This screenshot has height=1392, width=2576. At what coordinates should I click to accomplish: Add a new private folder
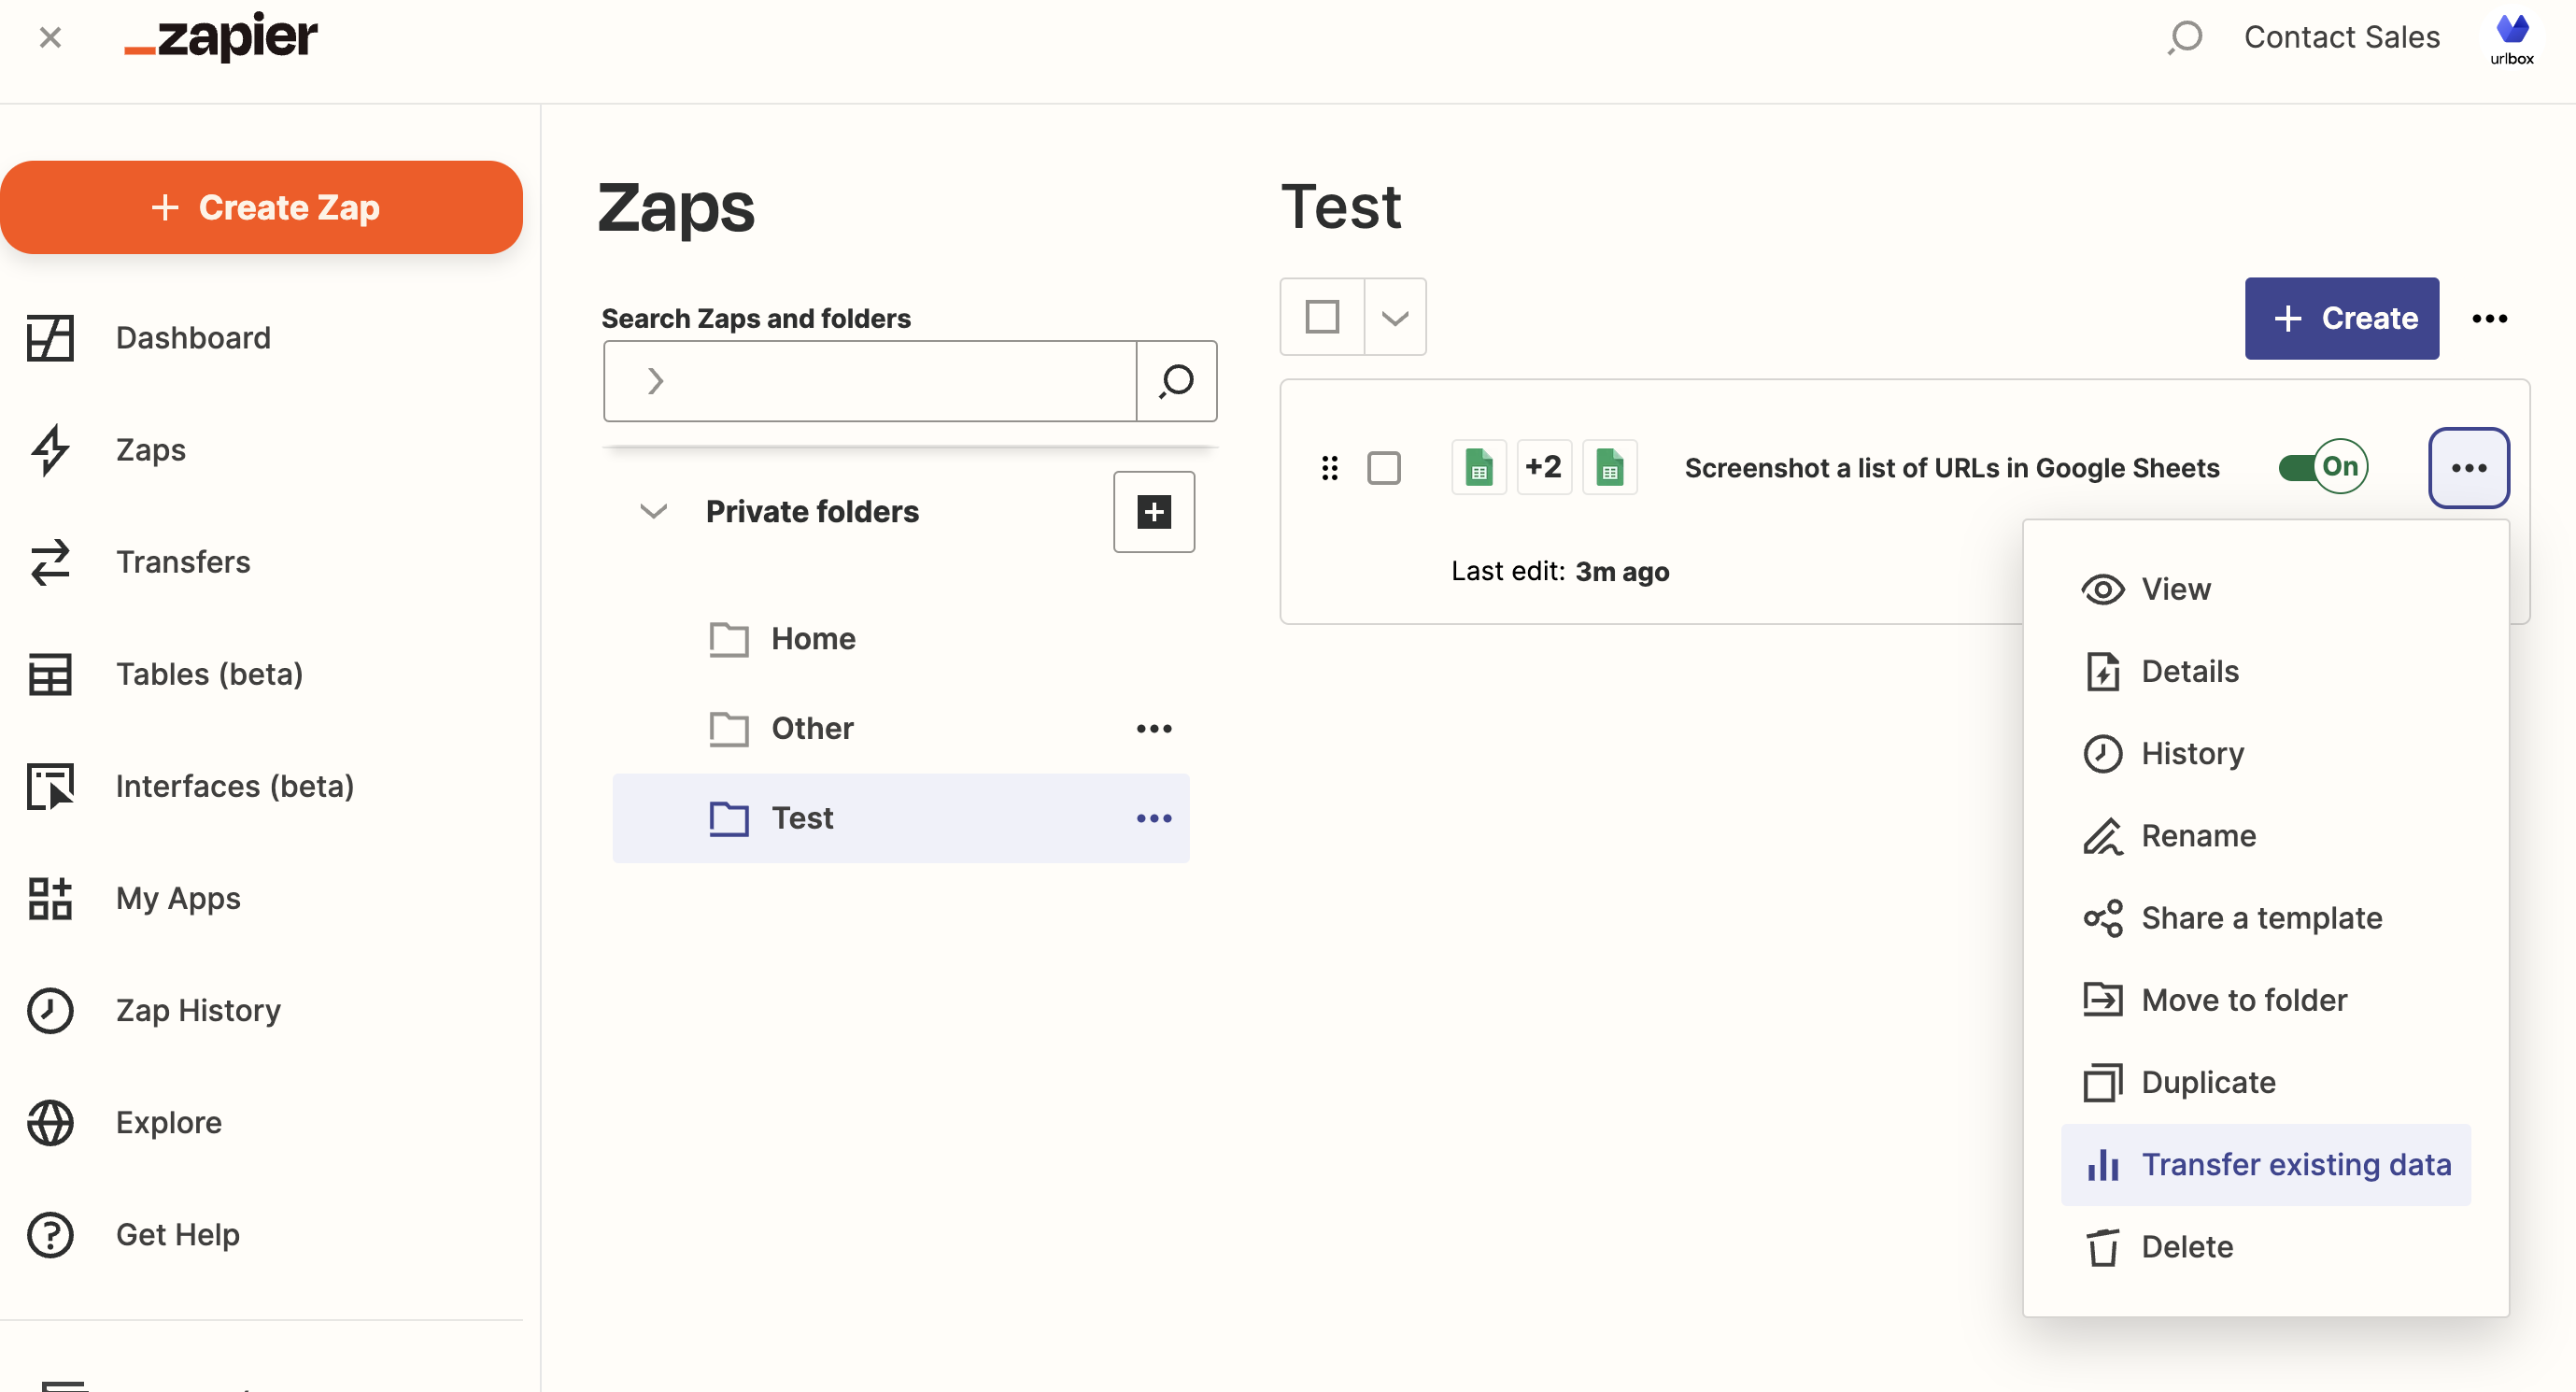(x=1154, y=511)
